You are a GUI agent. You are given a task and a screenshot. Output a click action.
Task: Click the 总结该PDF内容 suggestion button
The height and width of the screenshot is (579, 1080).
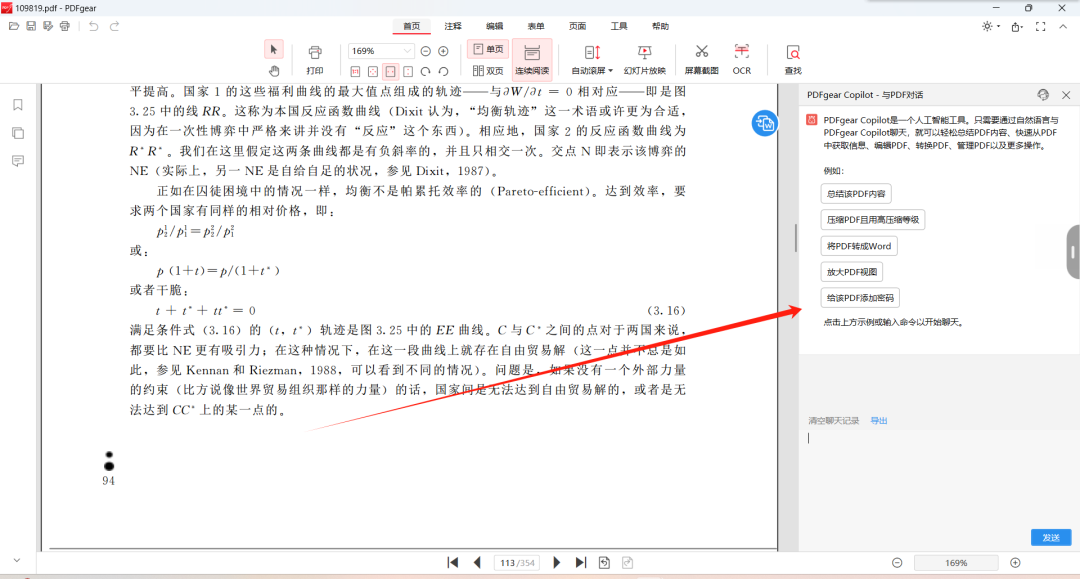[856, 194]
